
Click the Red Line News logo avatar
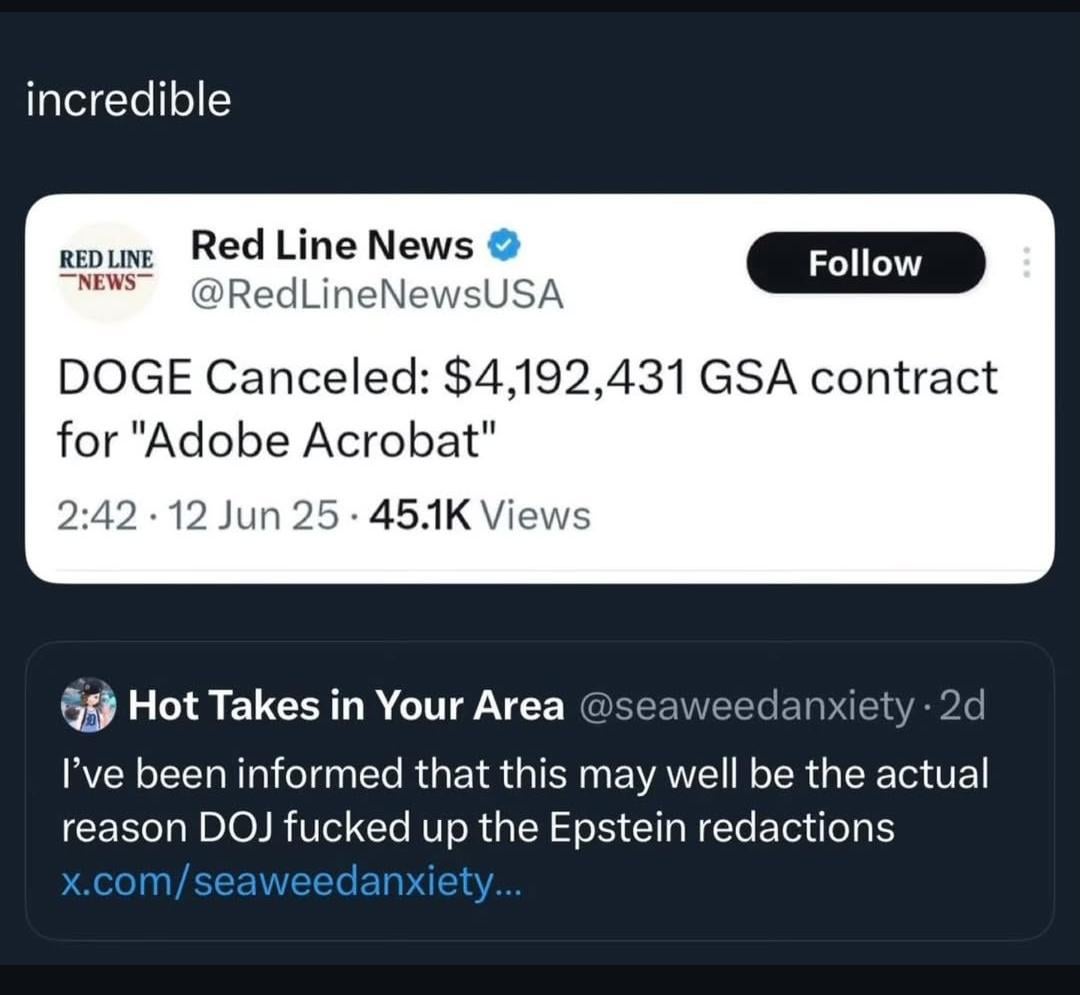(105, 271)
